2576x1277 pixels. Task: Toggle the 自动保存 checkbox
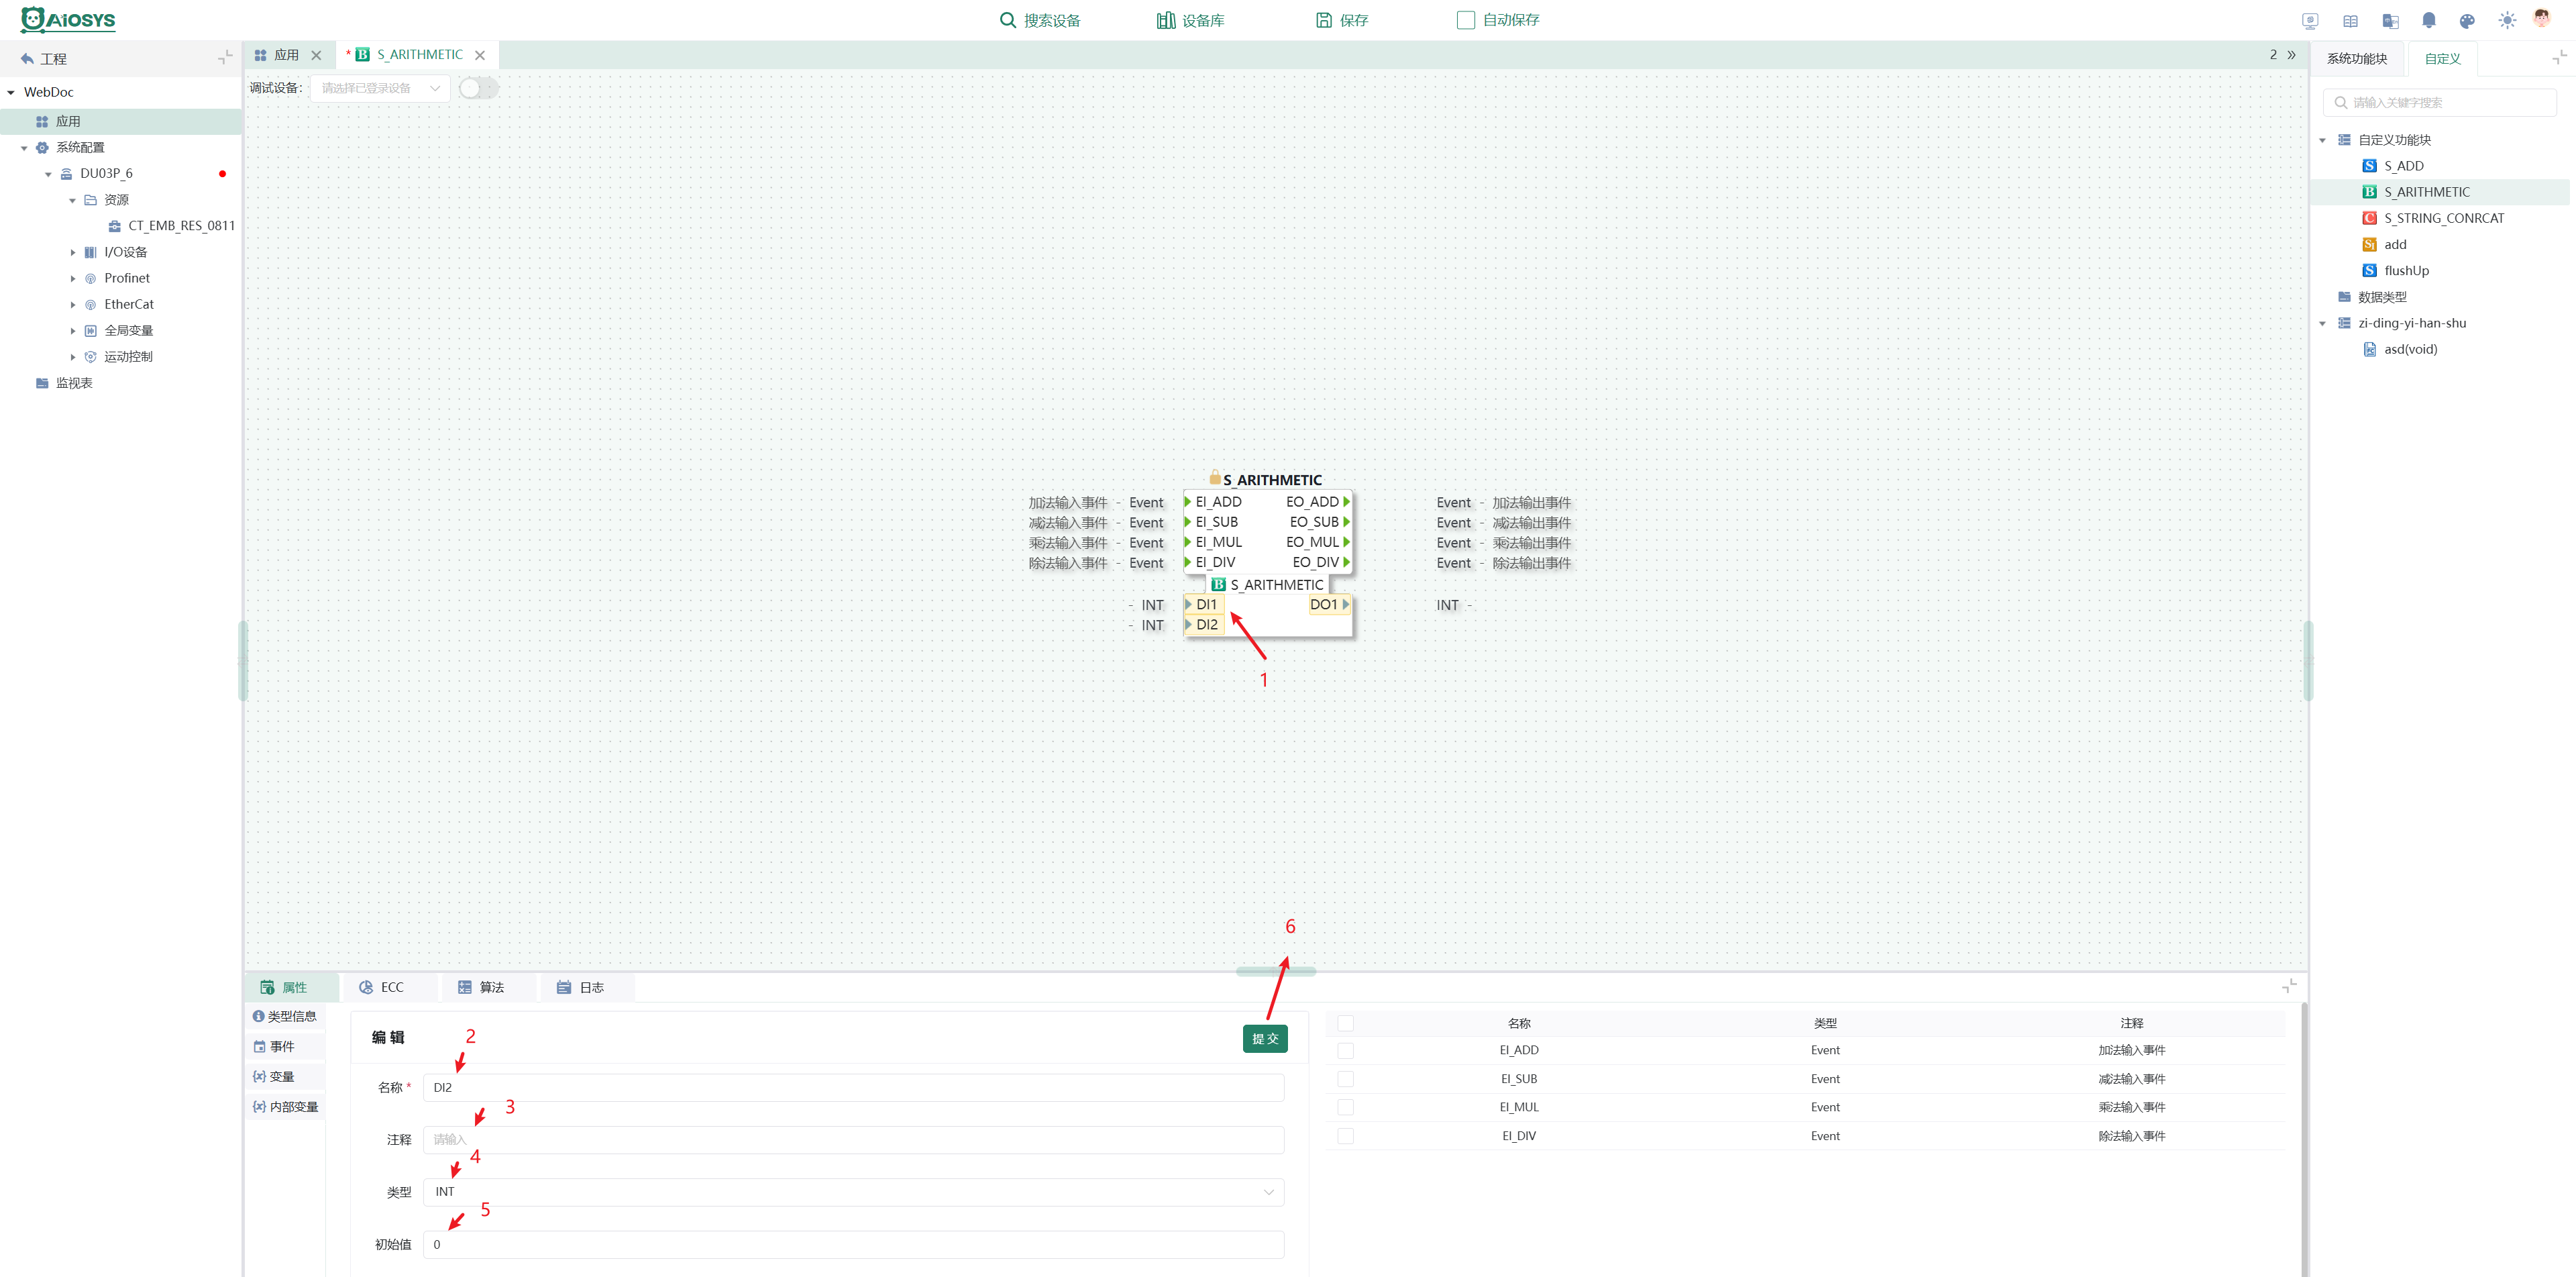tap(1466, 20)
